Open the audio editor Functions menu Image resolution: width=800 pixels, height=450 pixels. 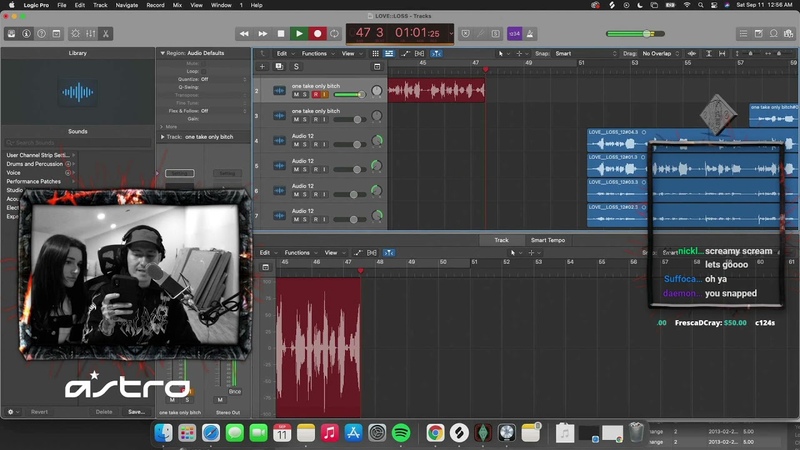pos(300,253)
